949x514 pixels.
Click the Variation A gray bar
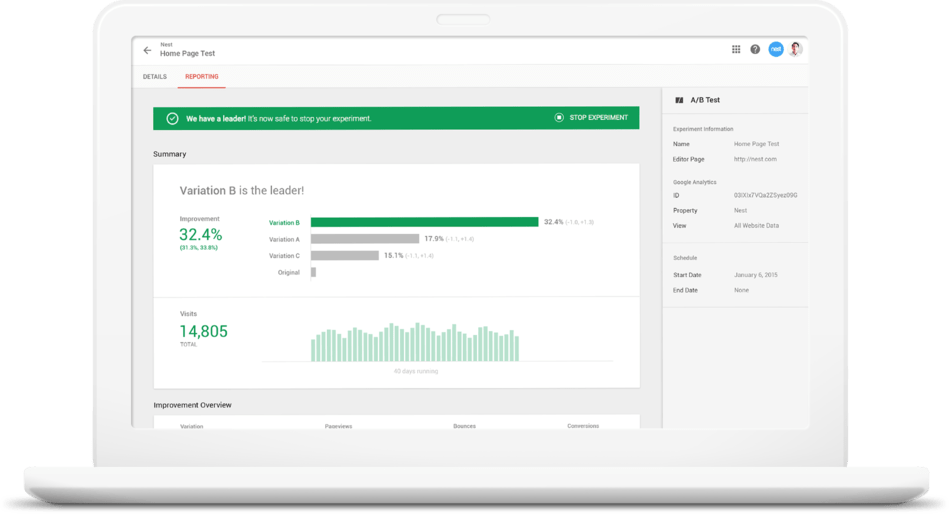coord(365,239)
